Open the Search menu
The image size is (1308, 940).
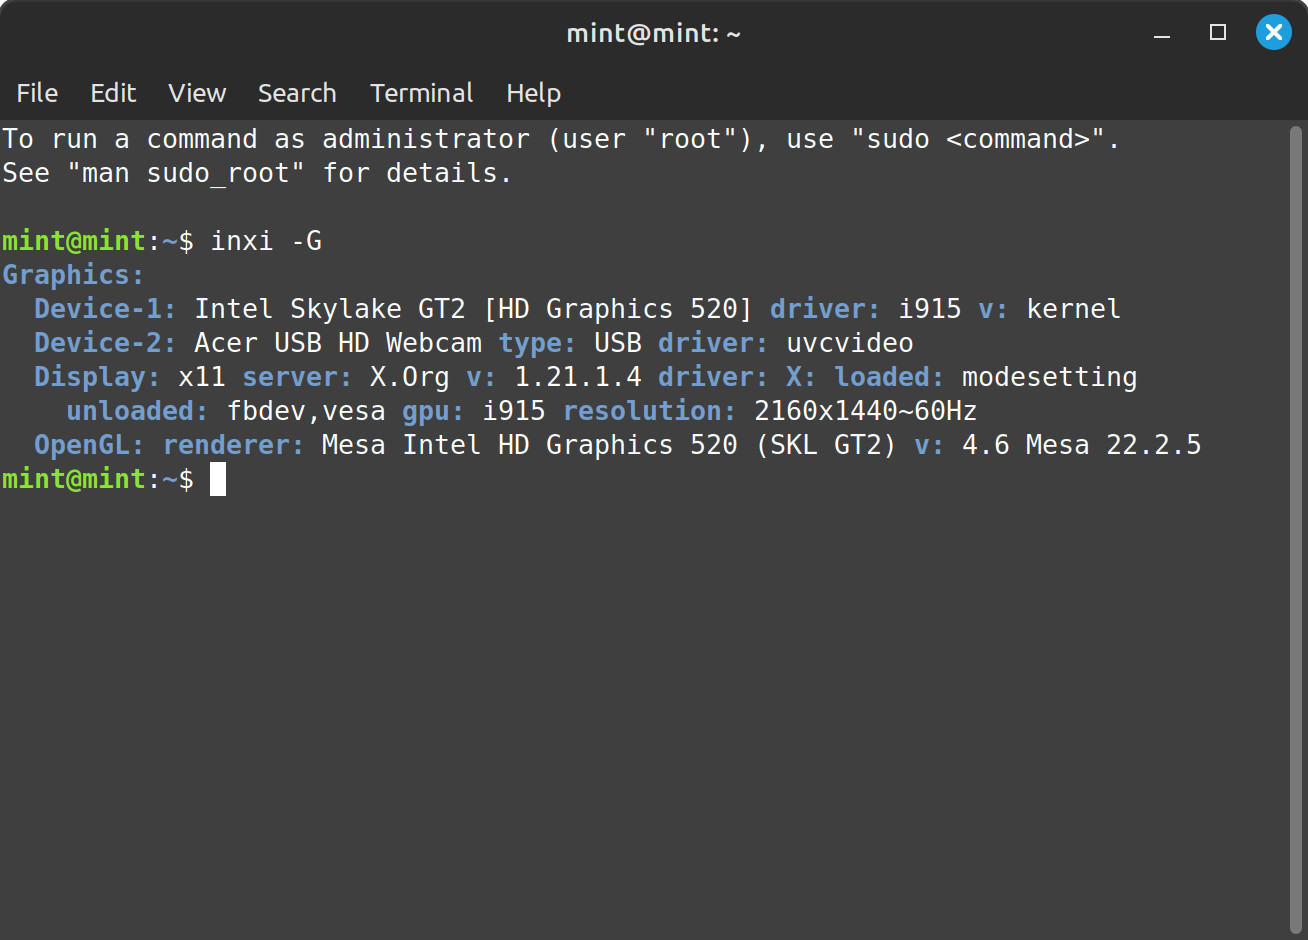[x=297, y=93]
